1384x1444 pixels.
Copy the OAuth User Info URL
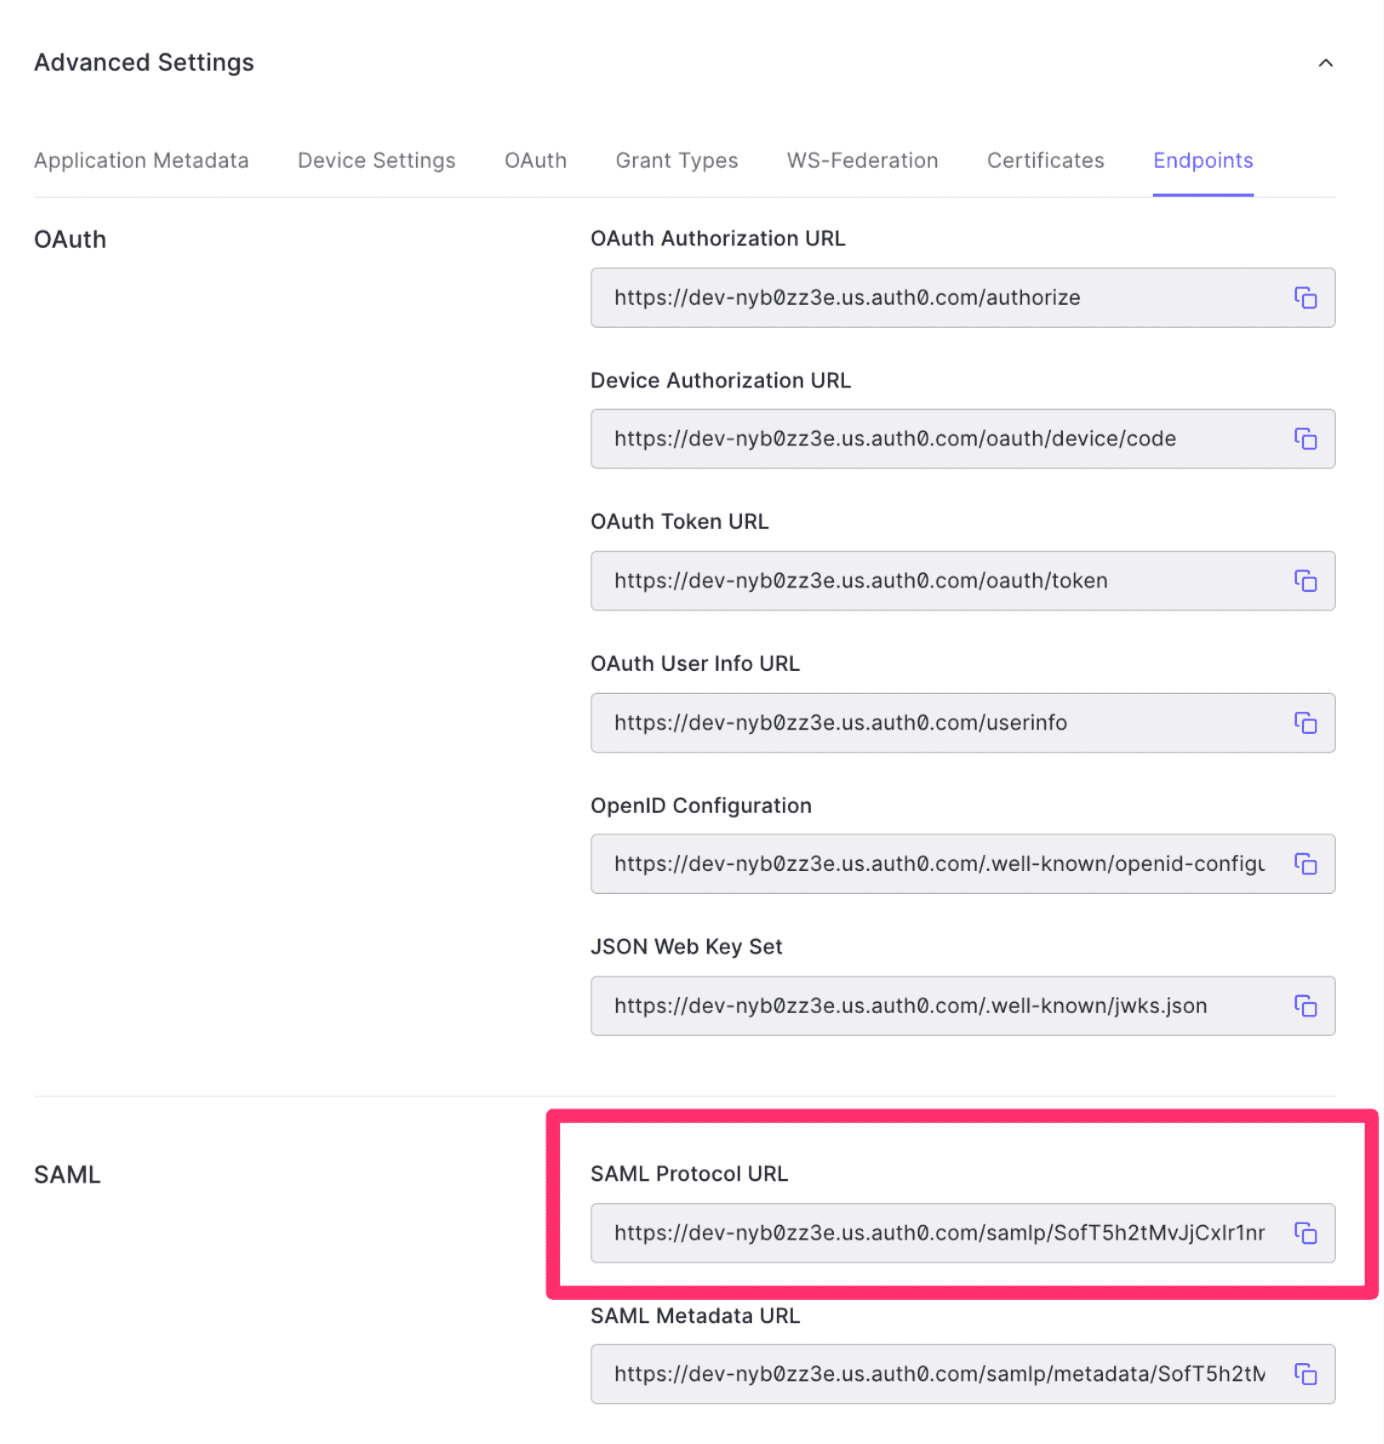coord(1306,722)
